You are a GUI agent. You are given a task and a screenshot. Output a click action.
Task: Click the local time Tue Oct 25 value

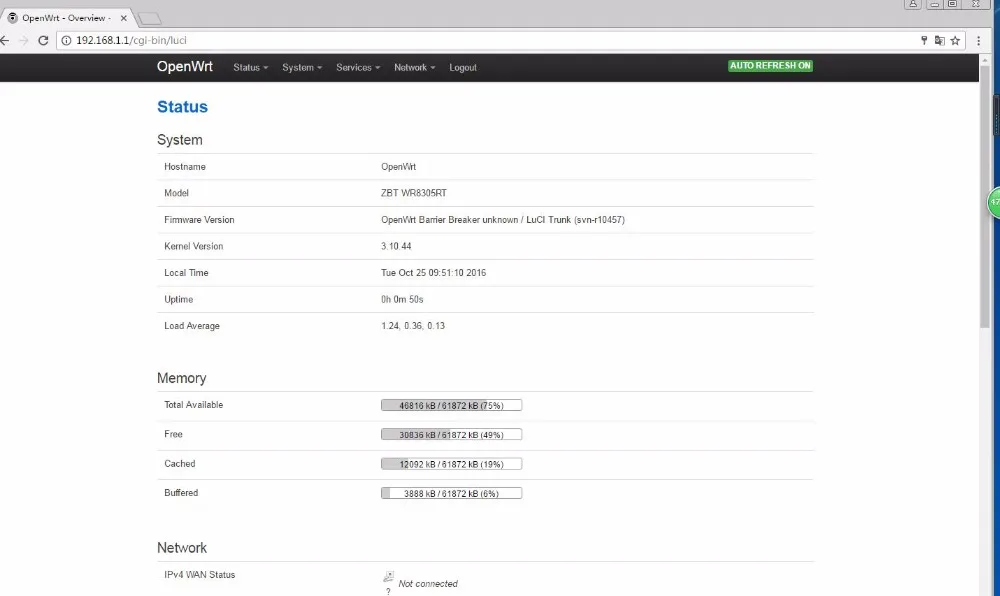434,273
